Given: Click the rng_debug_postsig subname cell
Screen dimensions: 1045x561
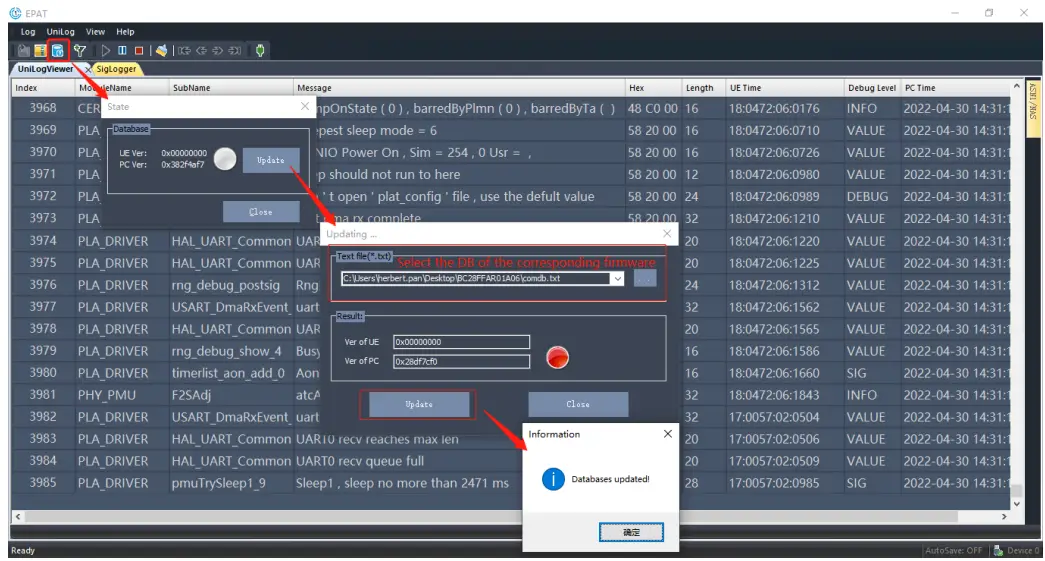Looking at the screenshot, I should pyautogui.click(x=231, y=285).
